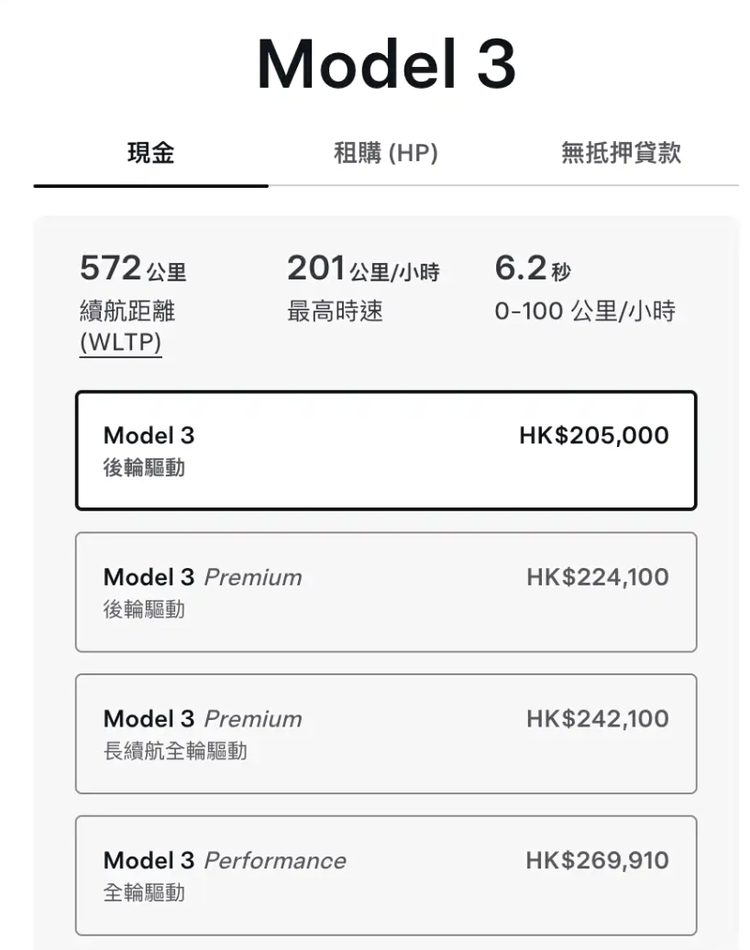The width and height of the screenshot is (750, 950).
Task: Click the 572 公里 range figure
Action: (x=133, y=268)
